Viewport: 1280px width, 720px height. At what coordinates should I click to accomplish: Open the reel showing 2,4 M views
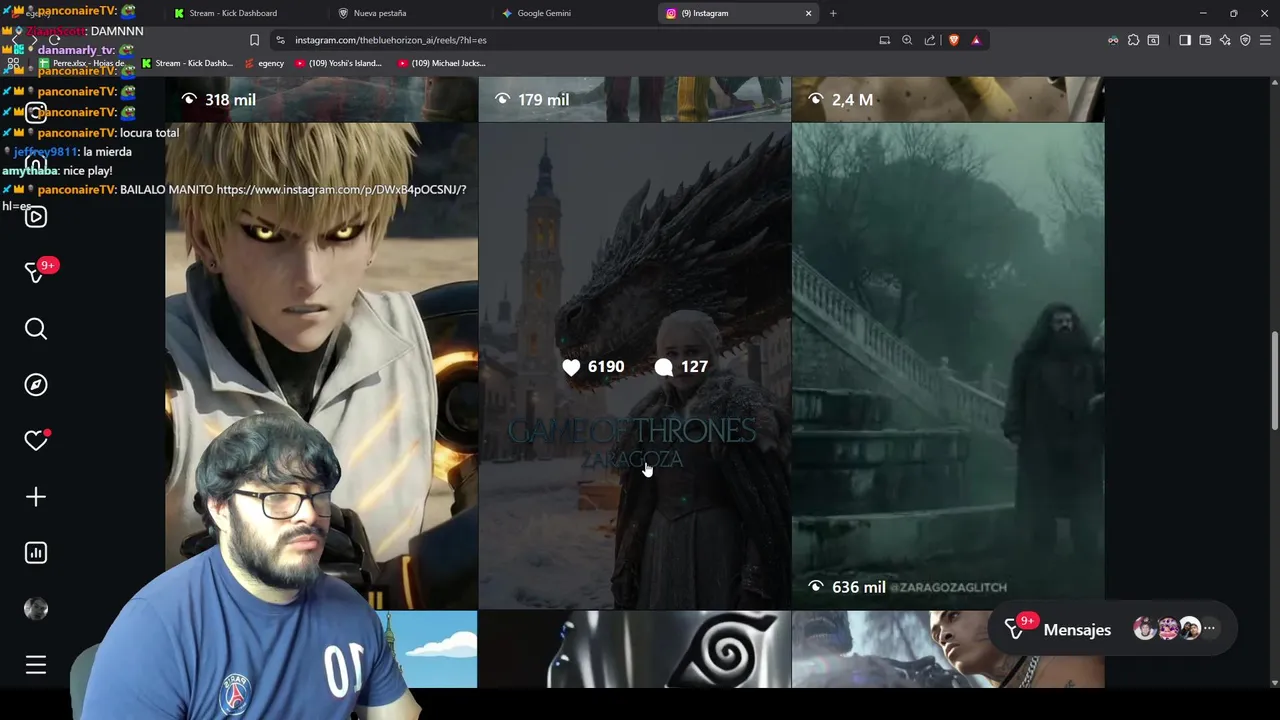(948, 99)
